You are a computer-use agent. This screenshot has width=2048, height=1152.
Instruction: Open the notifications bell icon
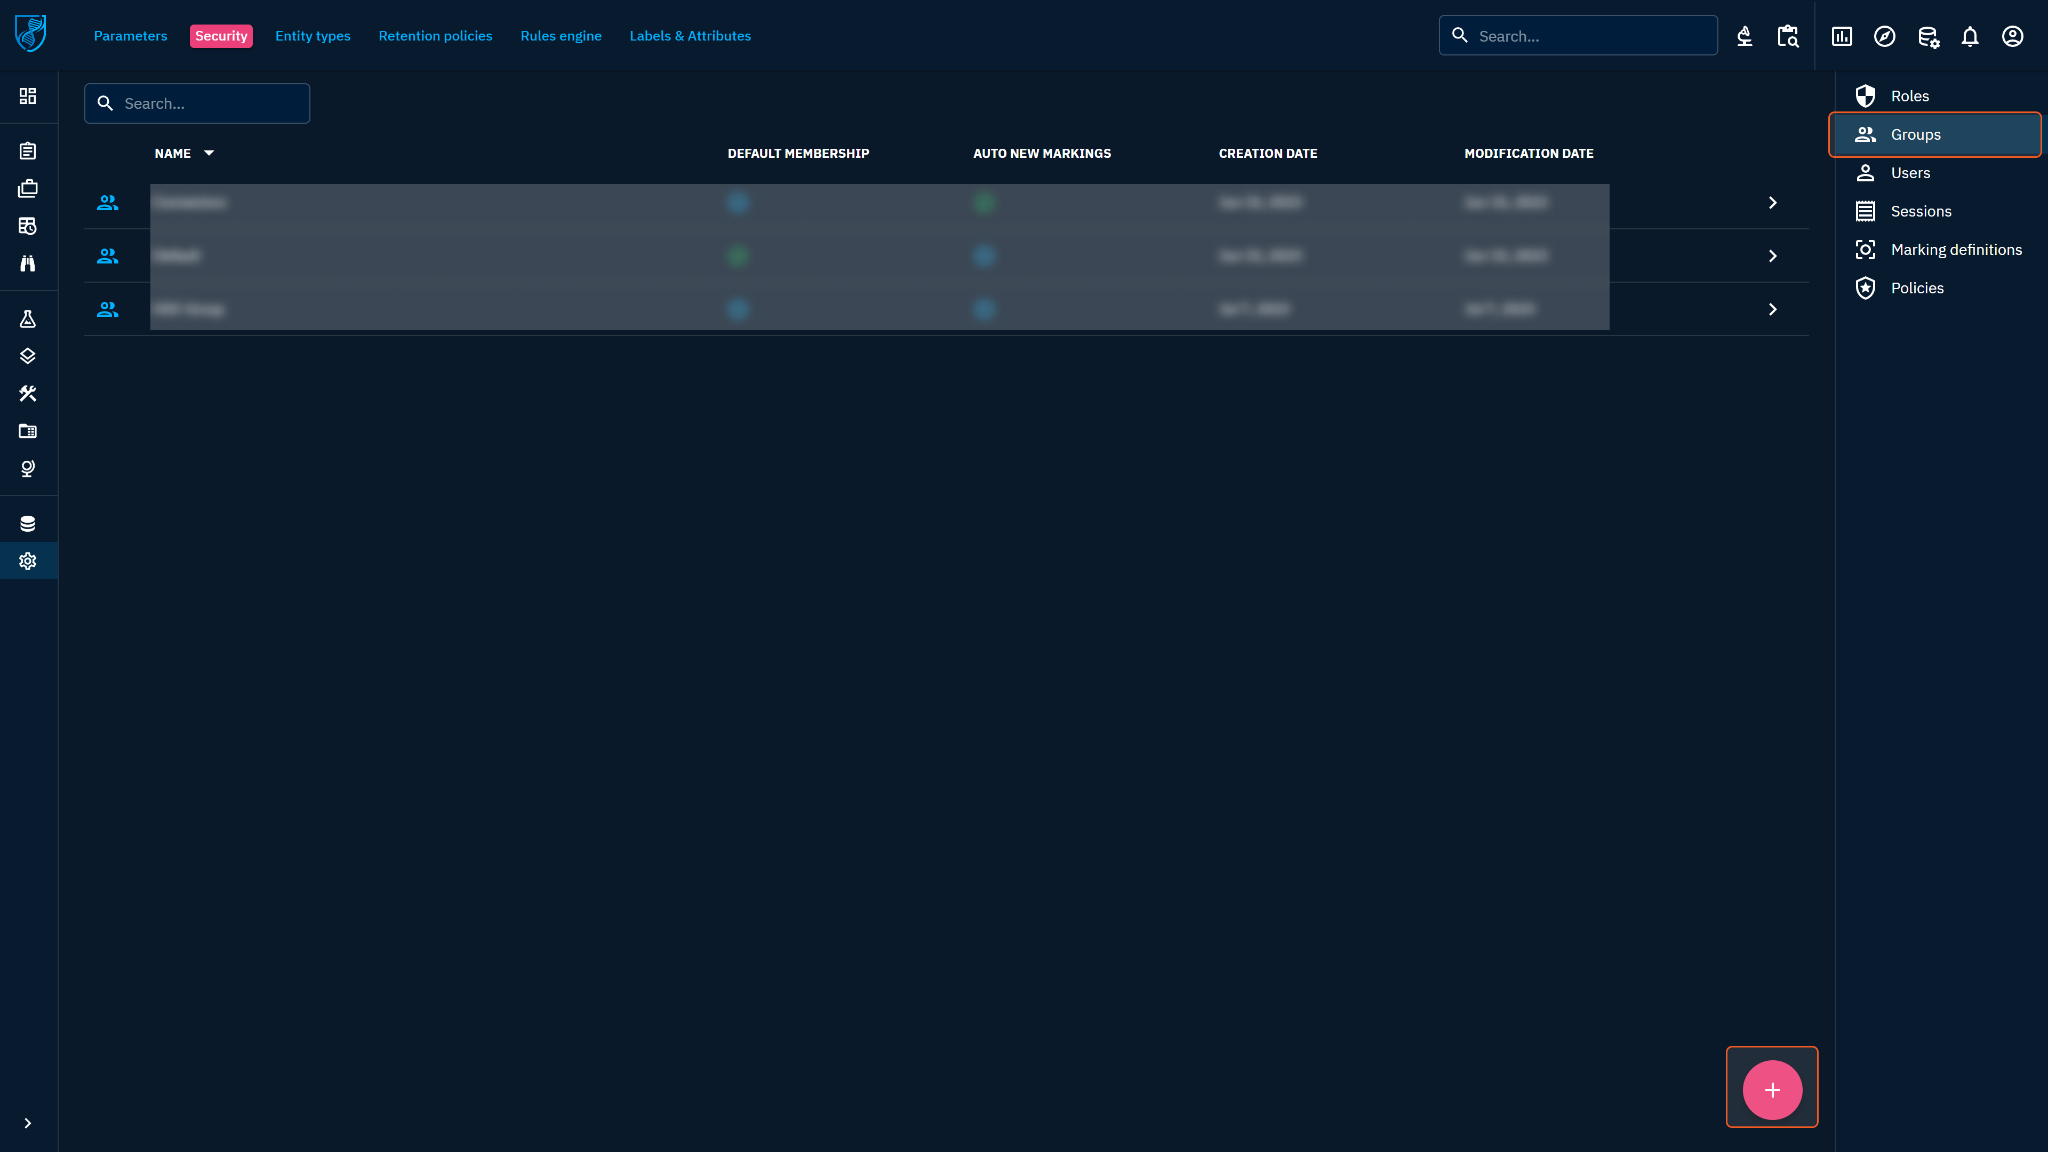coord(1969,37)
